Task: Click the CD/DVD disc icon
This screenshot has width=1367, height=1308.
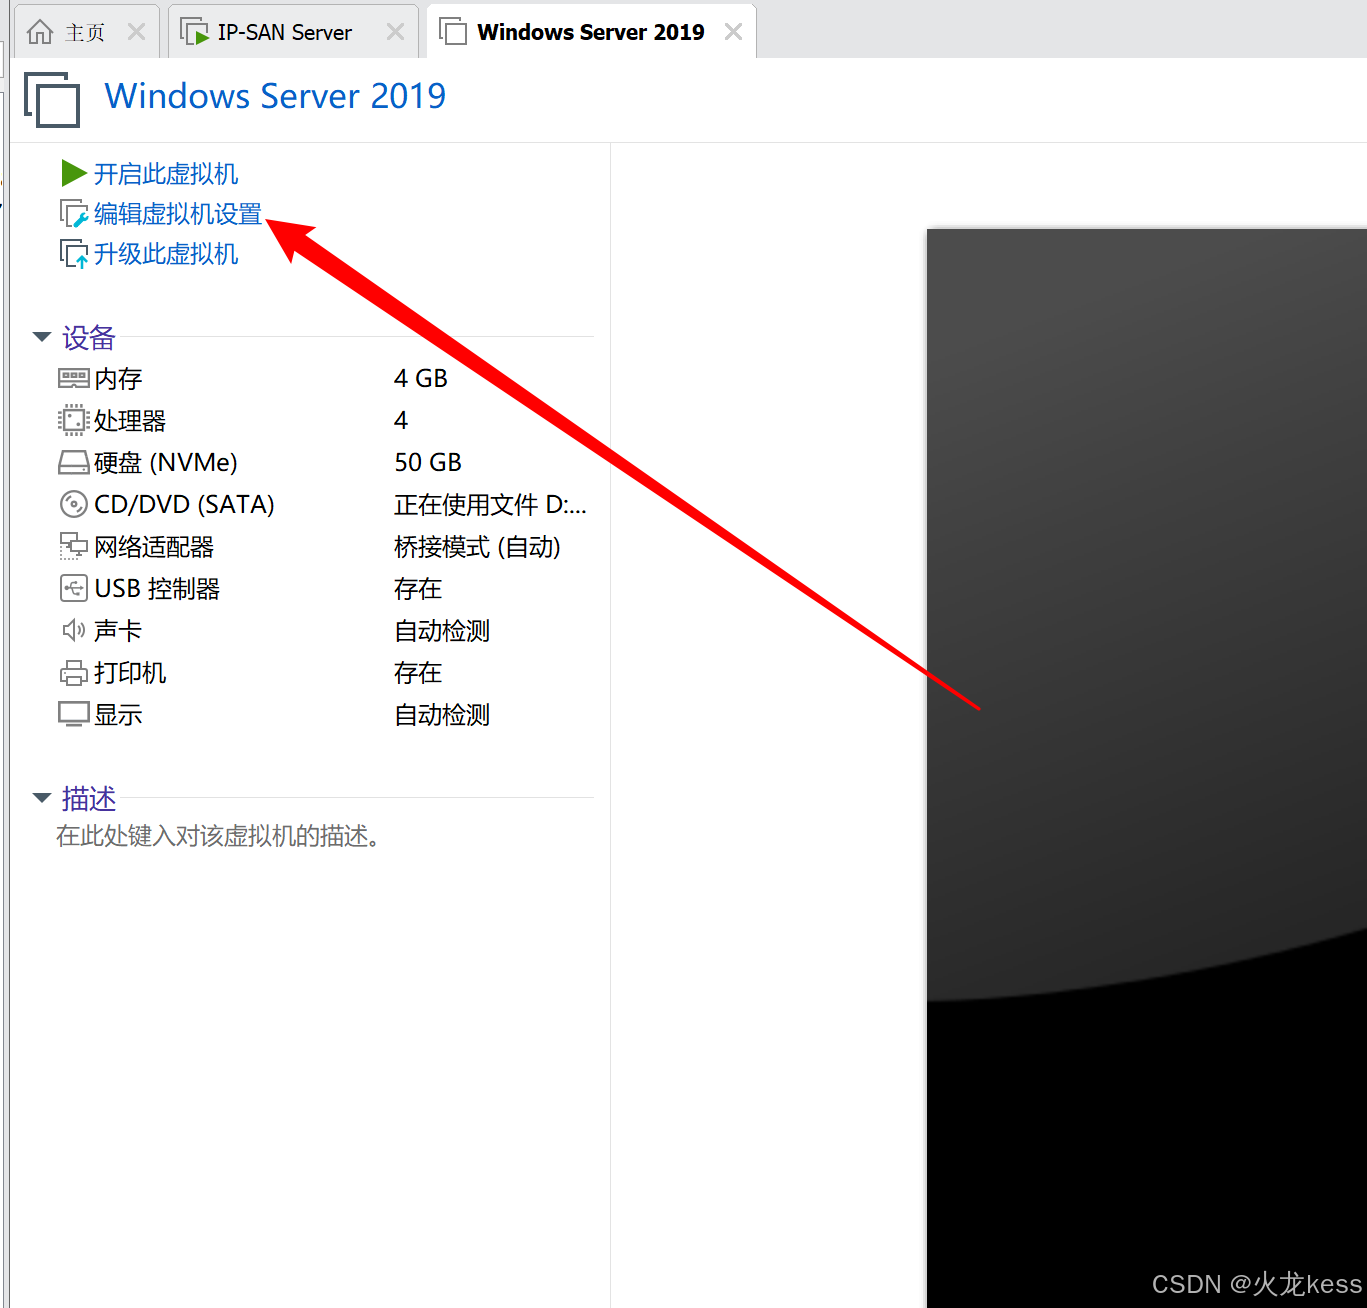Action: (74, 504)
